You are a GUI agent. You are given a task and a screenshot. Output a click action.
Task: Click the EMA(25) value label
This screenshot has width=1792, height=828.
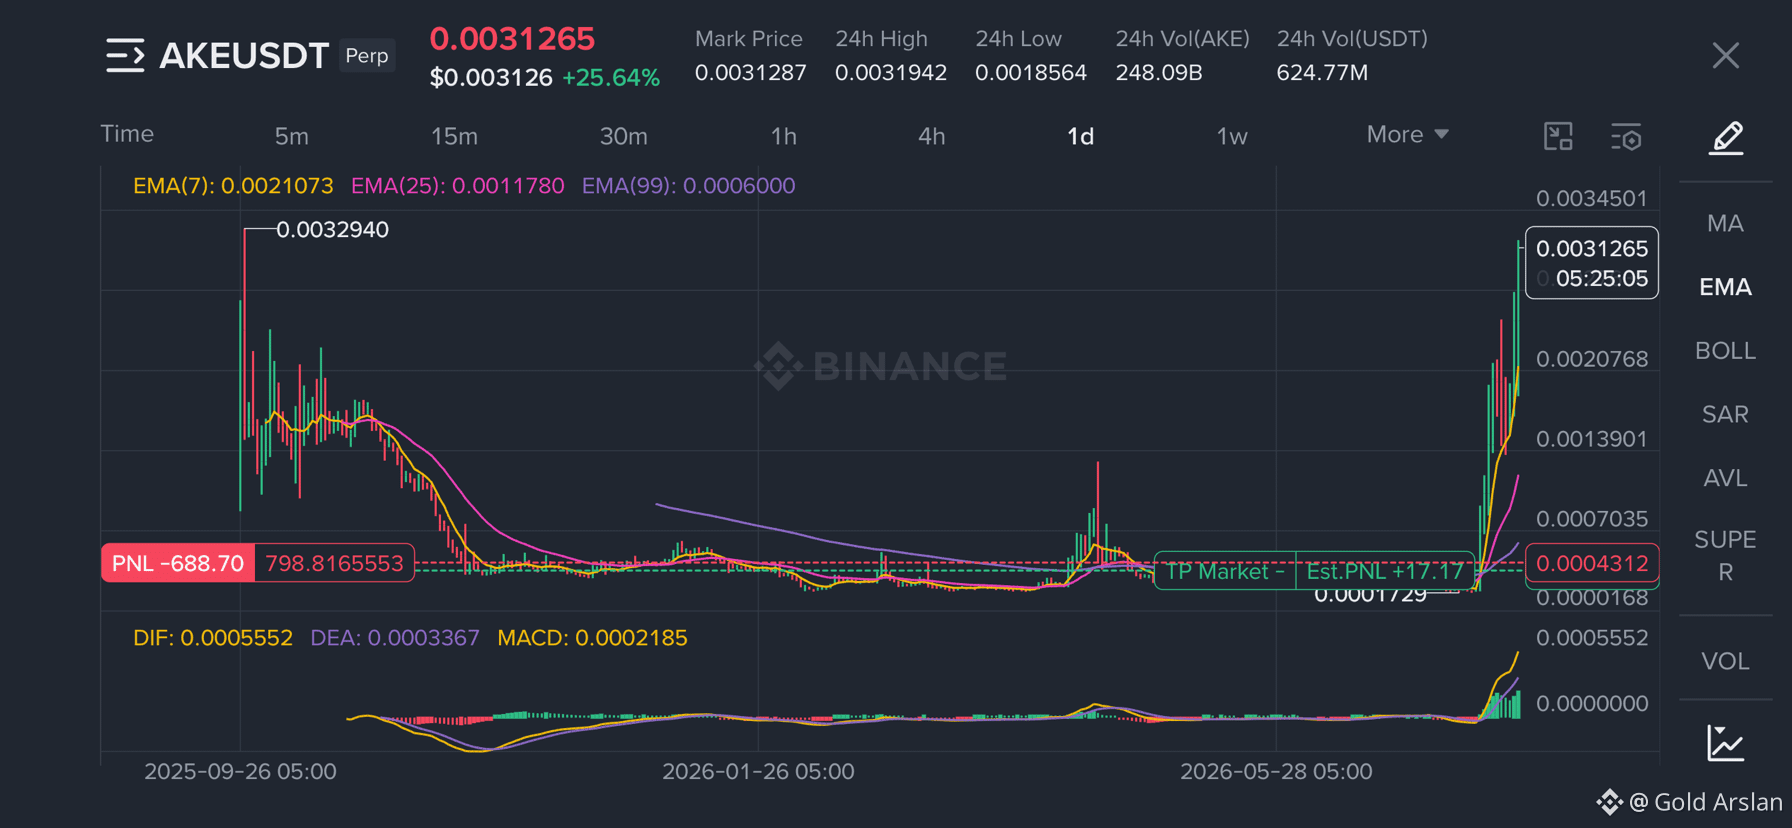pyautogui.click(x=457, y=186)
